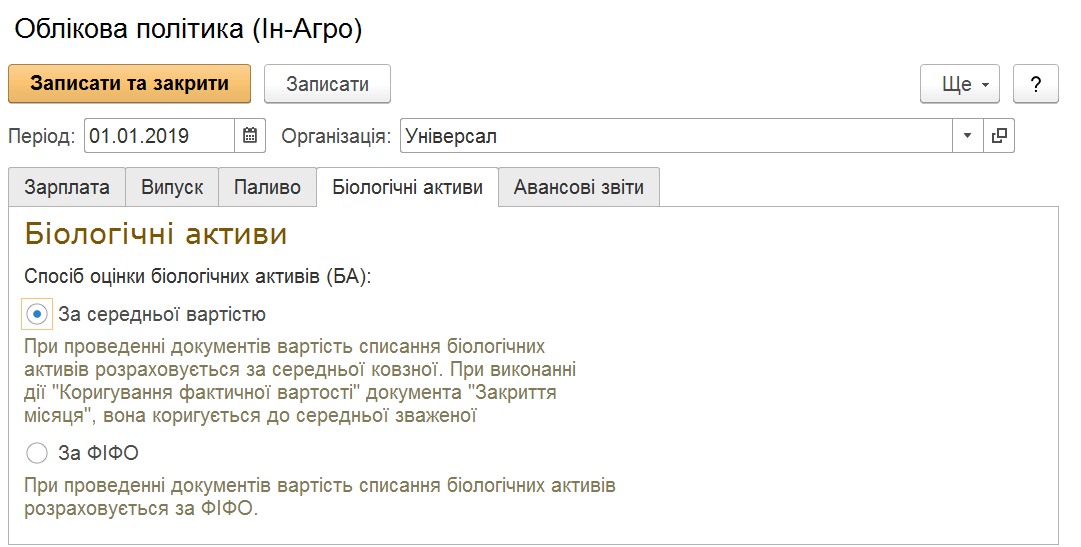Switch to the Біологічні активи tab
The image size is (1081, 547).
(x=407, y=187)
